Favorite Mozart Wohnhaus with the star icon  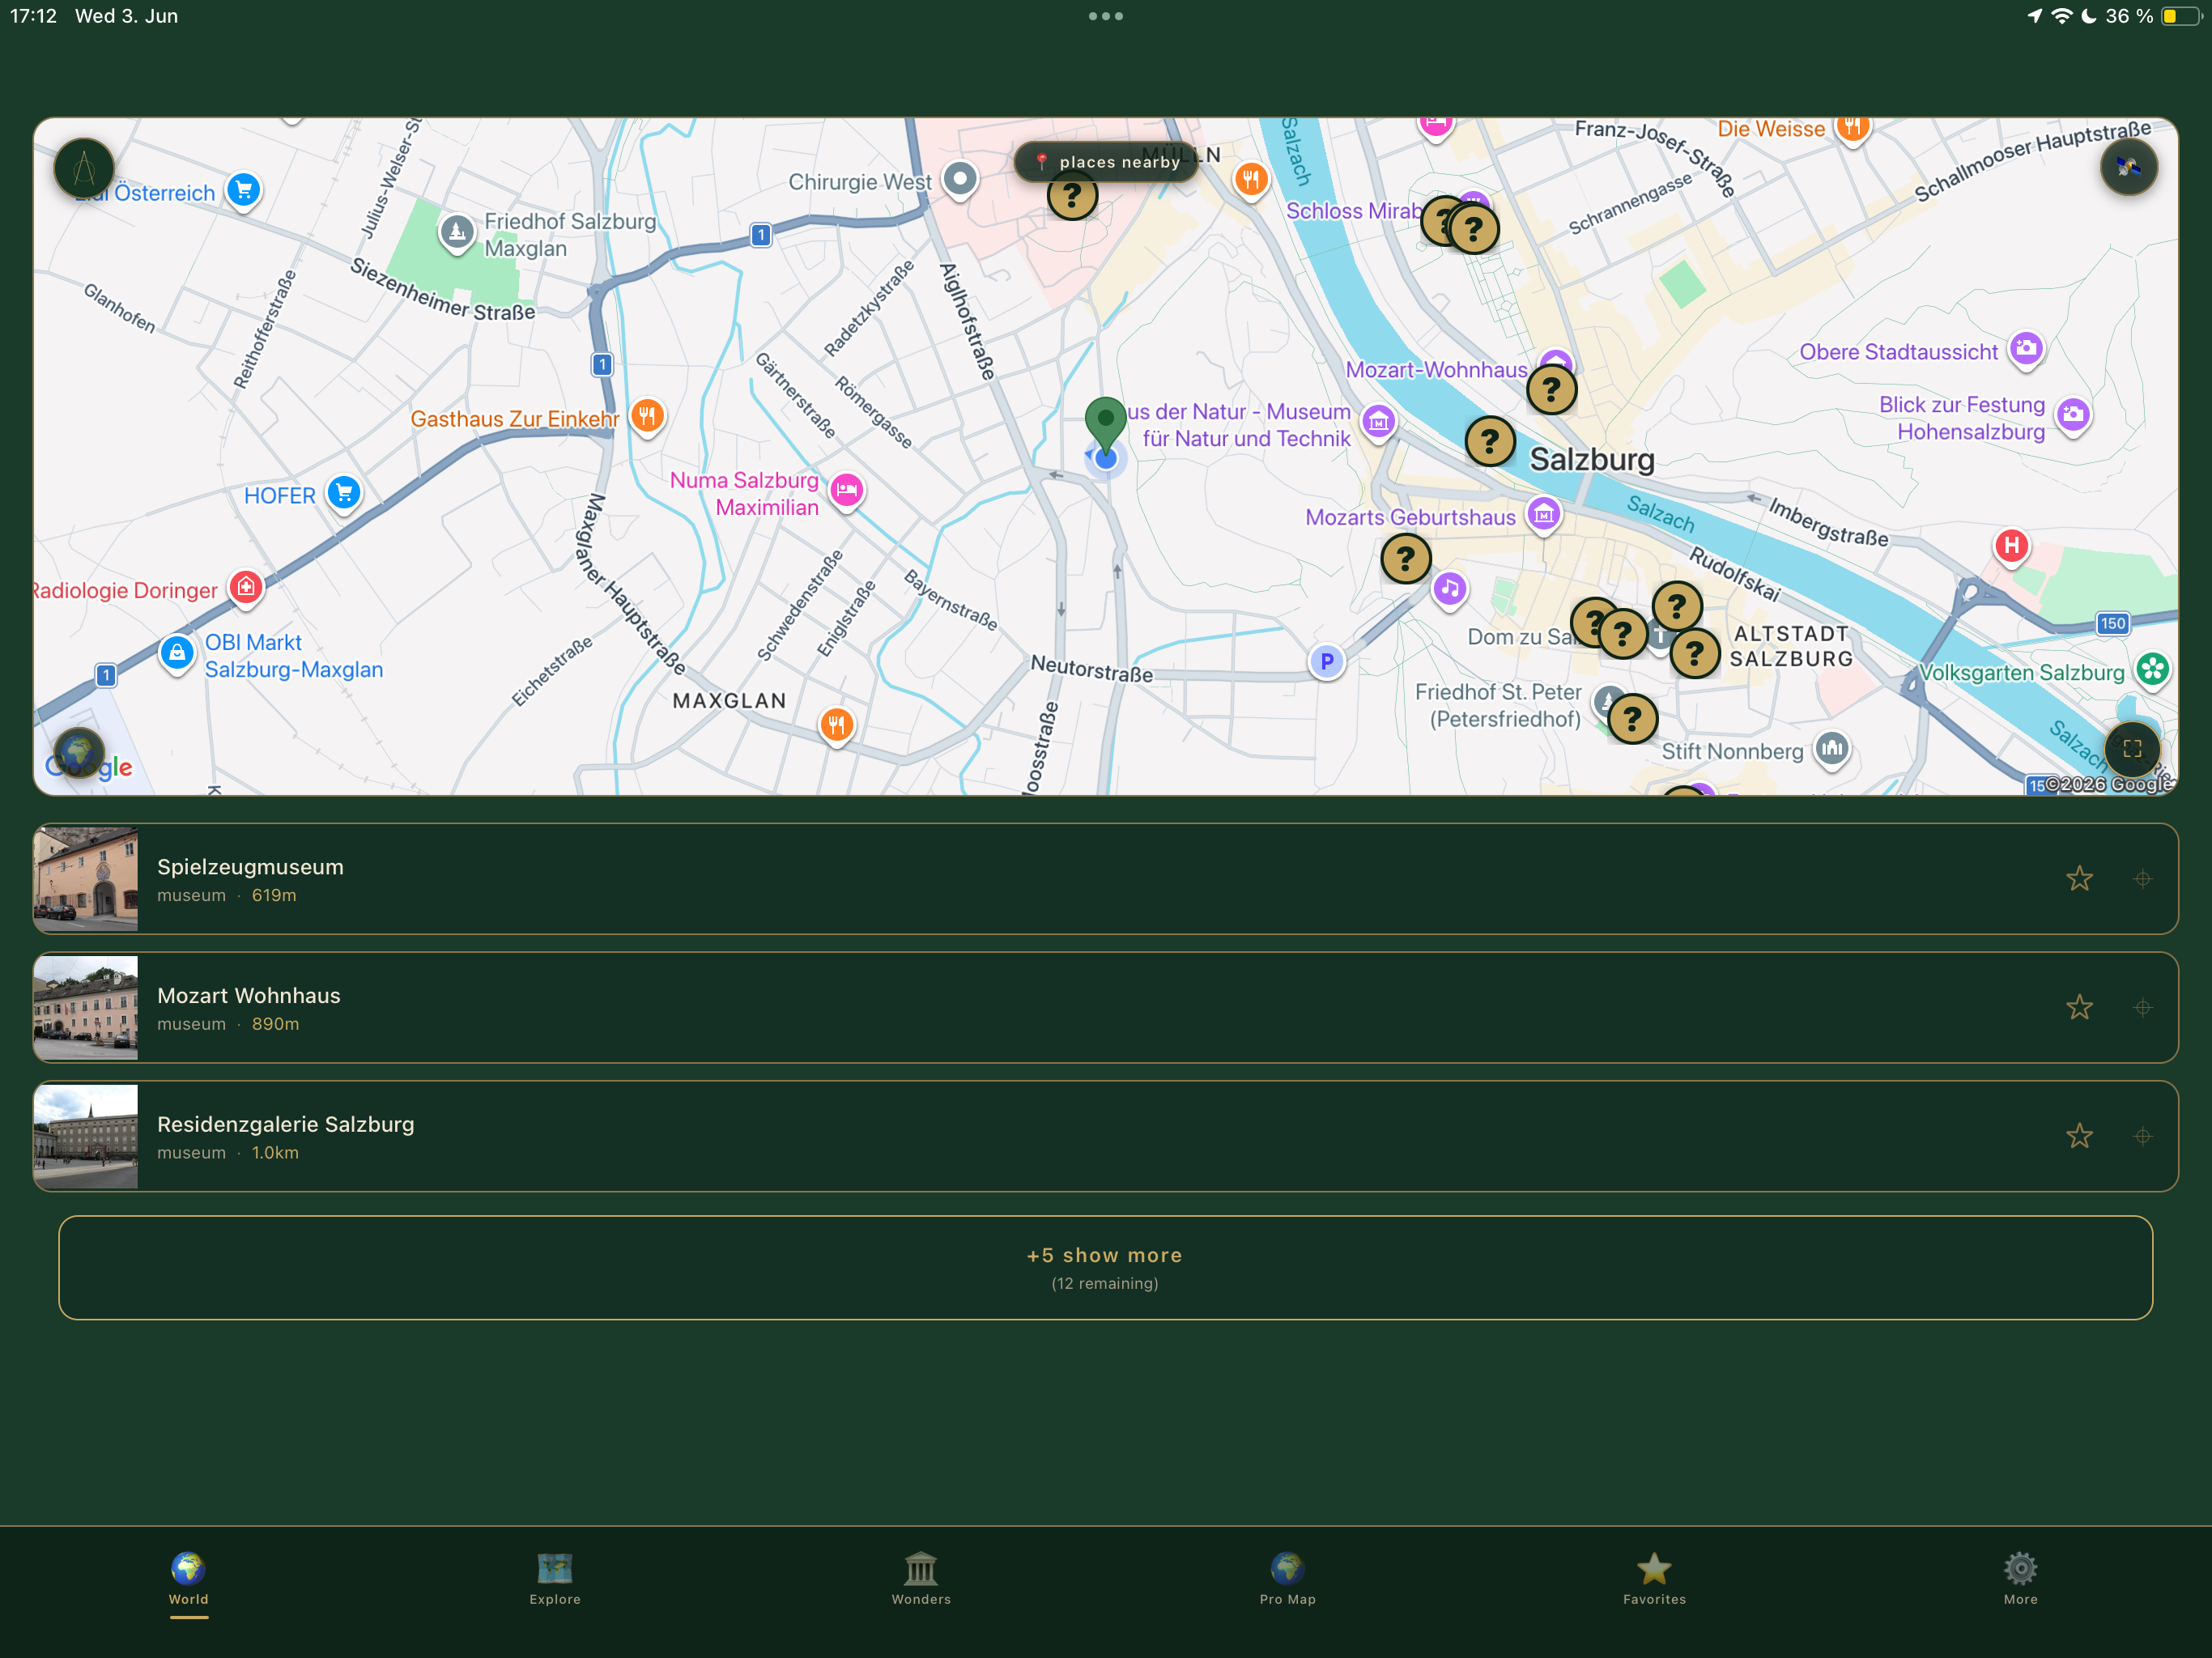click(x=2079, y=1007)
